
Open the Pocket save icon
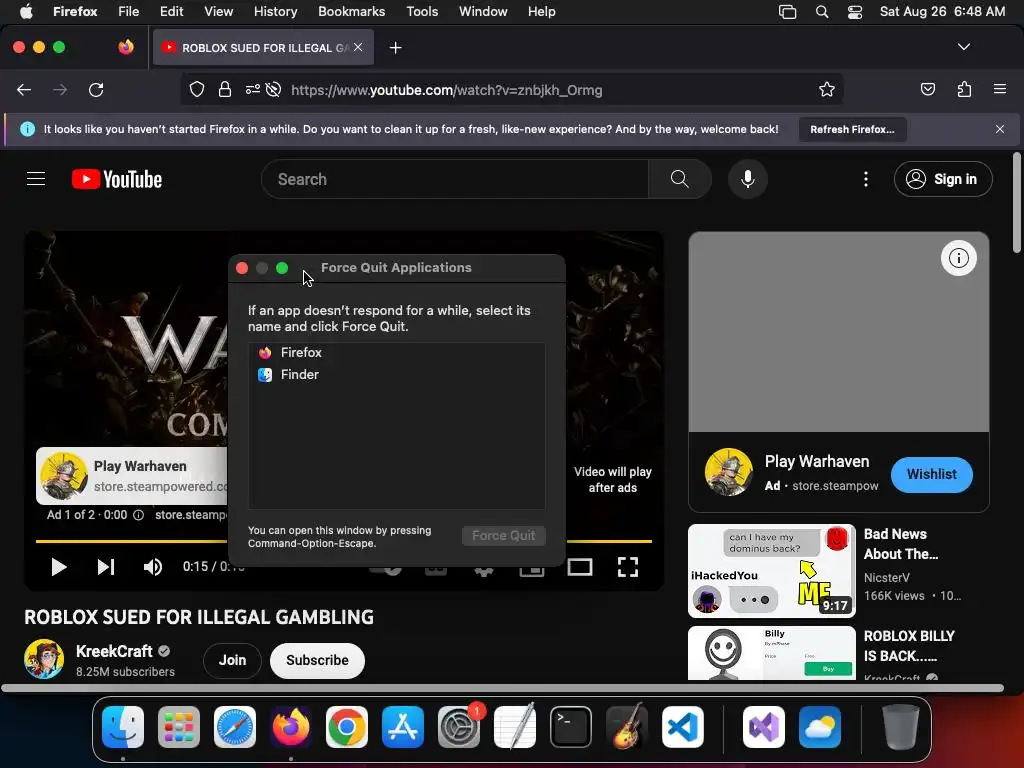coord(927,89)
